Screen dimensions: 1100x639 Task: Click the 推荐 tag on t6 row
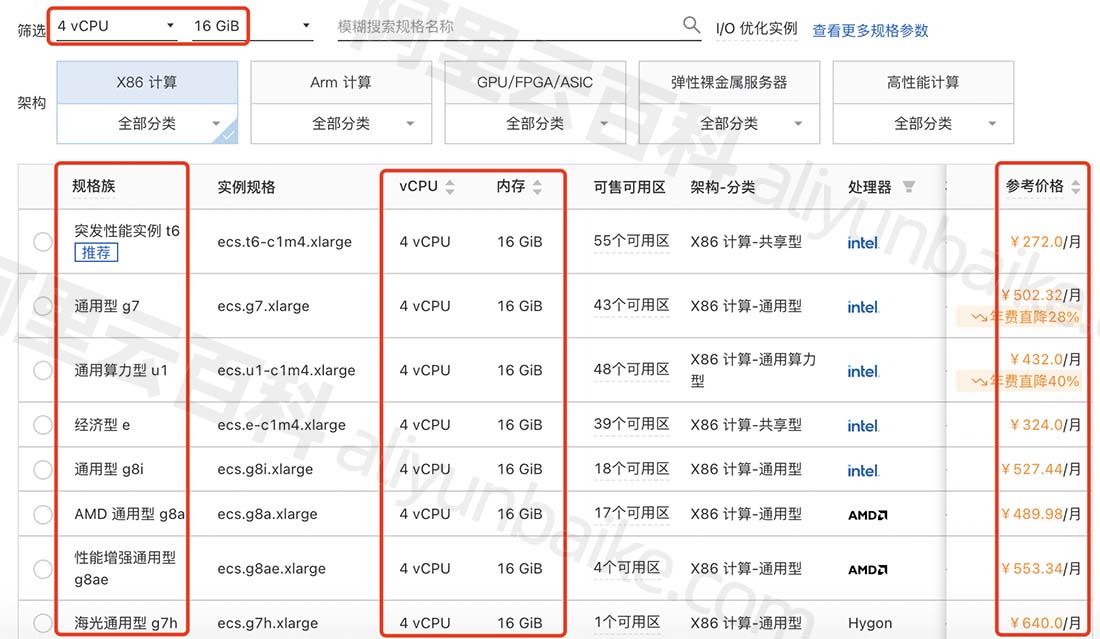(96, 253)
